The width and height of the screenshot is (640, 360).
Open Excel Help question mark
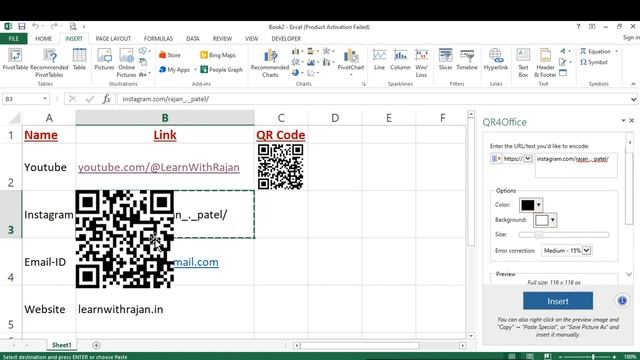[x=578, y=27]
